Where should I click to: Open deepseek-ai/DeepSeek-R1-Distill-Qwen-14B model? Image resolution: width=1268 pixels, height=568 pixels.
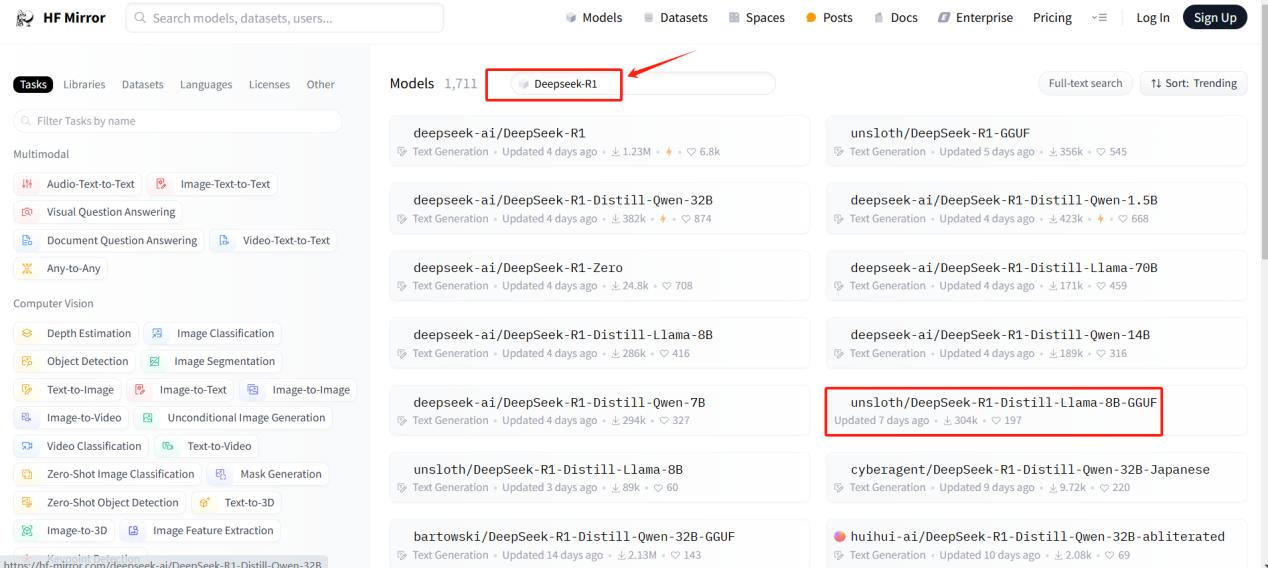(x=1037, y=342)
